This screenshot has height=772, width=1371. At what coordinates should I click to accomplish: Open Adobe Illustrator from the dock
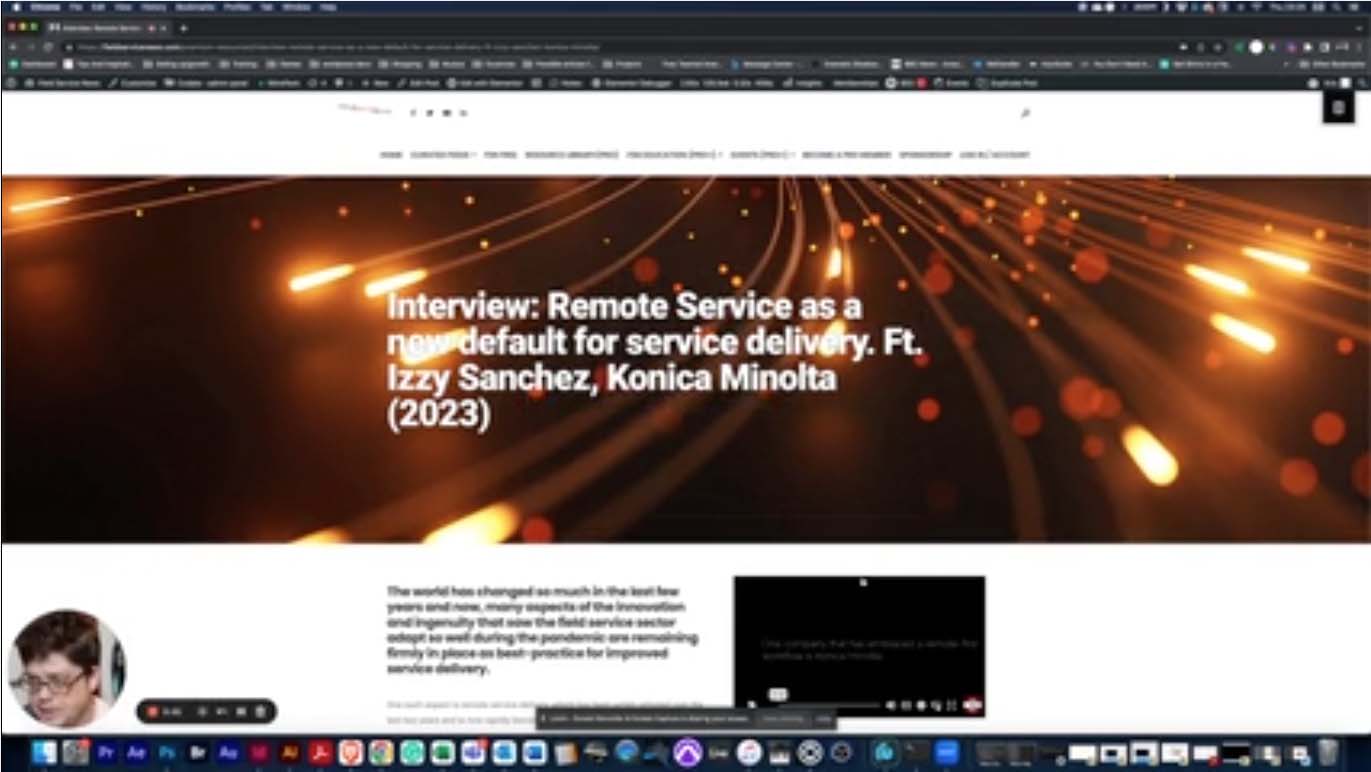pos(291,752)
